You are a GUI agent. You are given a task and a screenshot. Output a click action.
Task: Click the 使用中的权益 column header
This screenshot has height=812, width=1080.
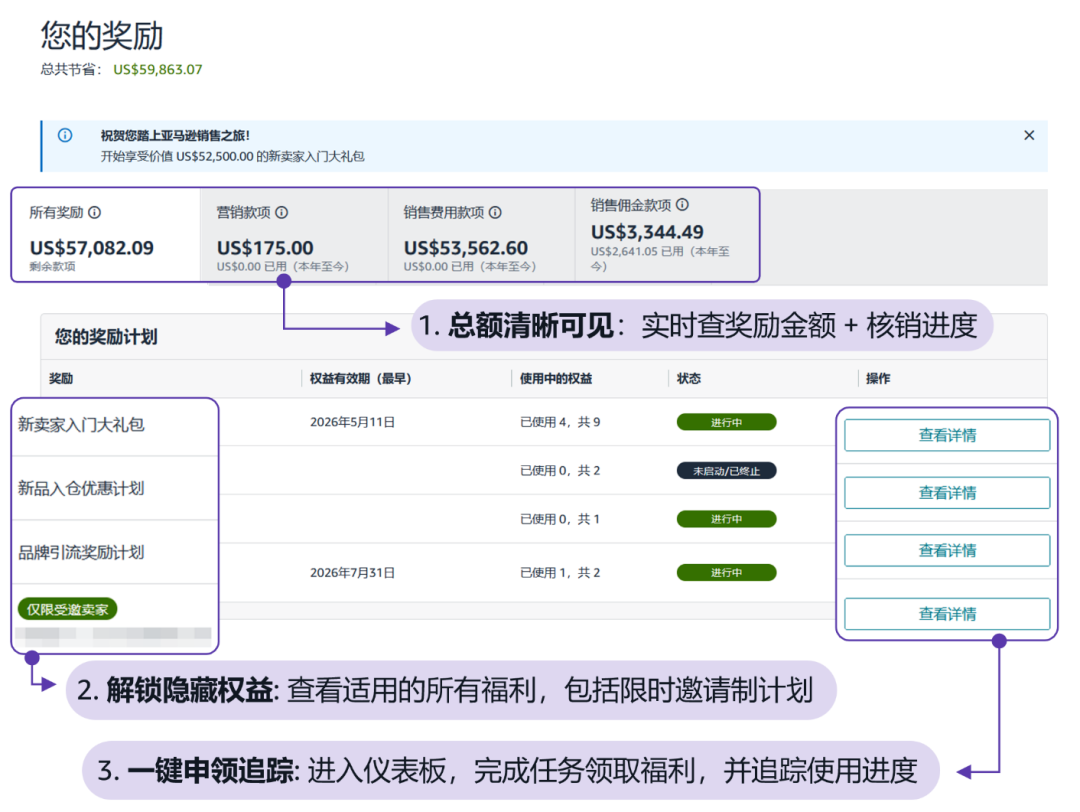coord(556,378)
